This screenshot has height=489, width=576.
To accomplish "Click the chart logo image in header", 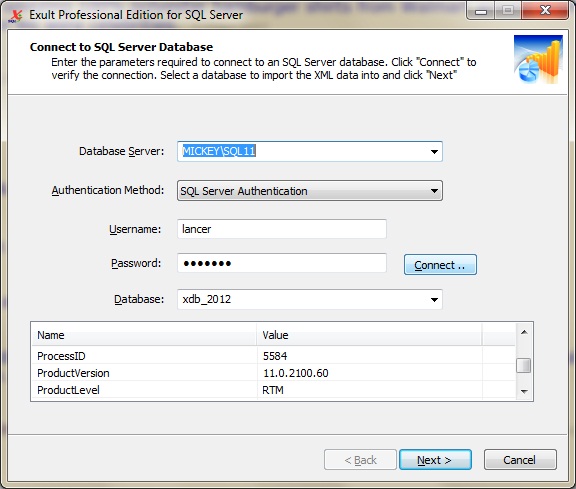I will [x=538, y=60].
